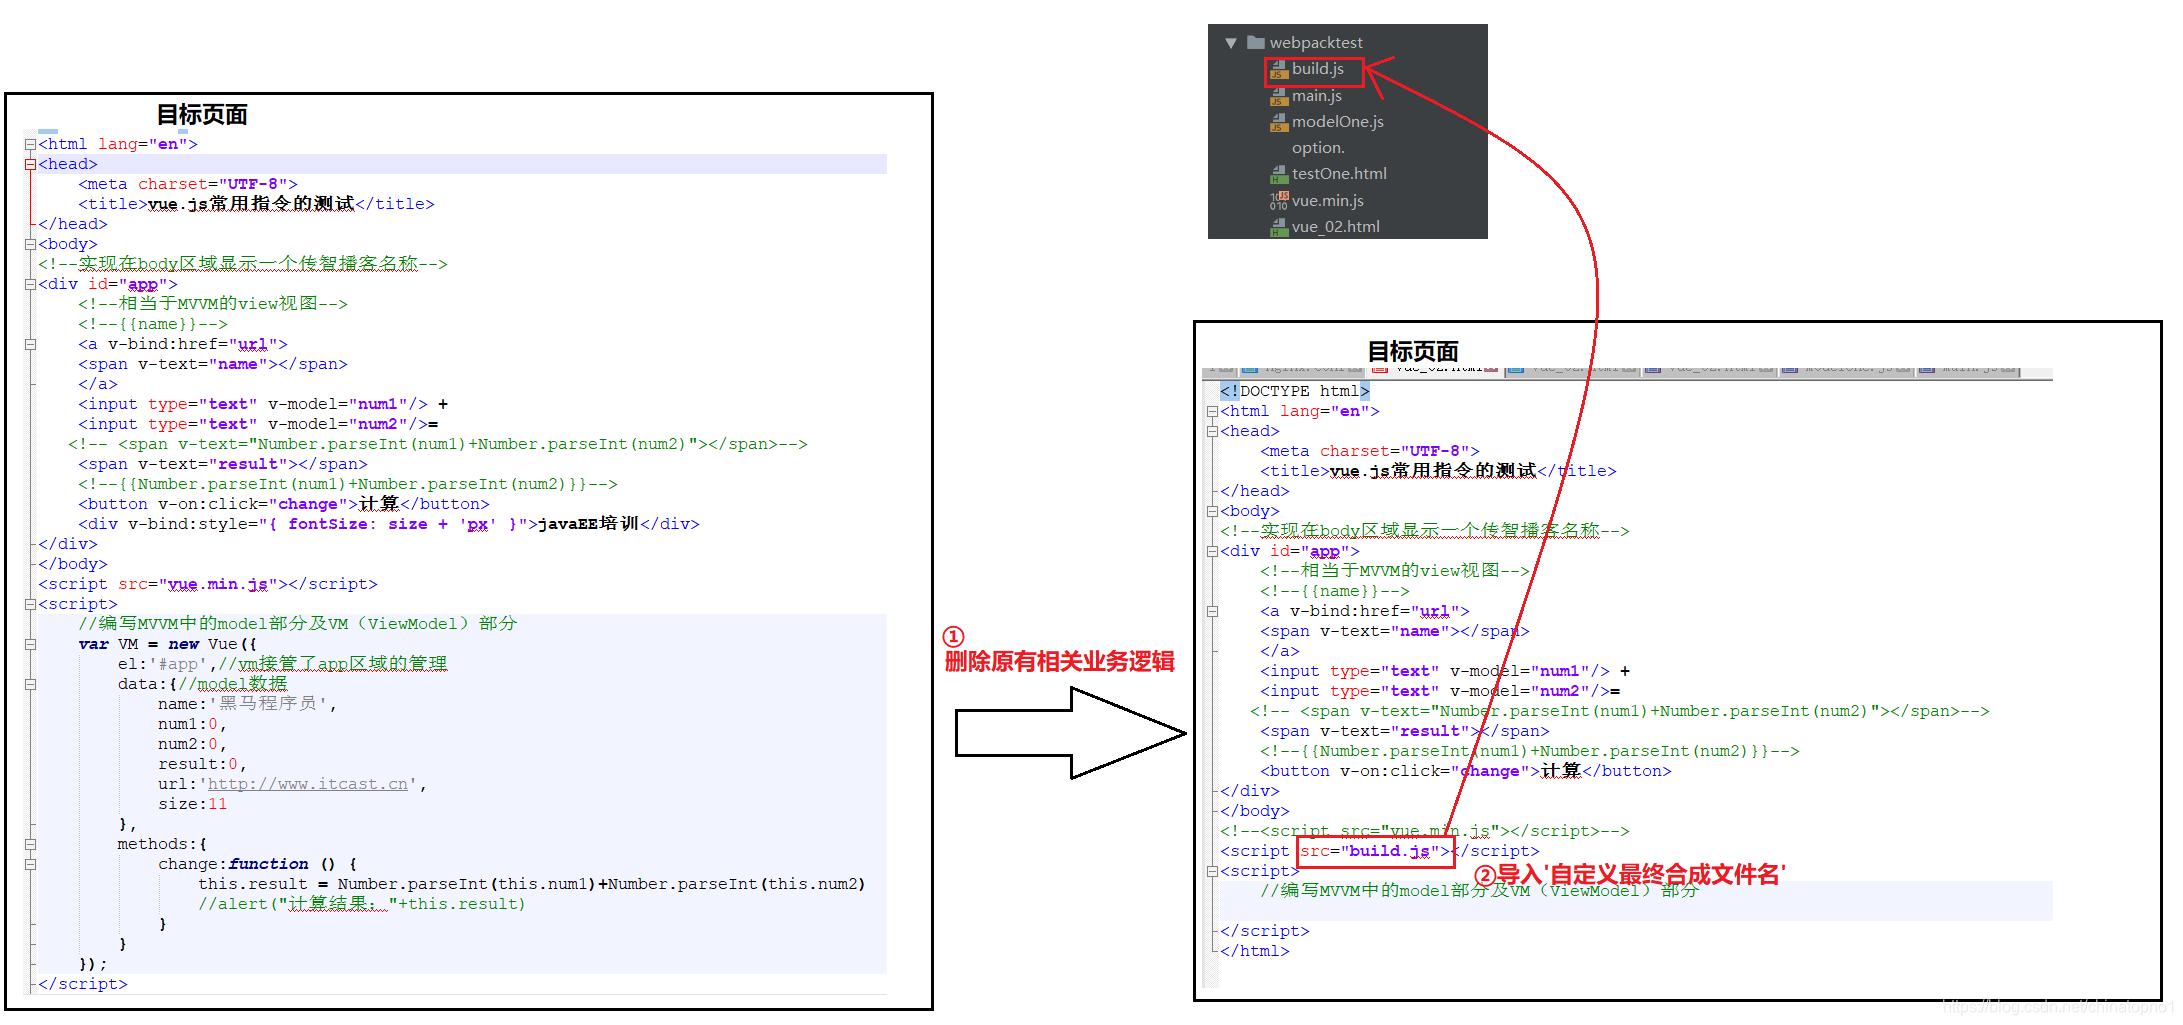Click v-model="num2" input line in right editor
2183x1025 pixels.
(1440, 691)
